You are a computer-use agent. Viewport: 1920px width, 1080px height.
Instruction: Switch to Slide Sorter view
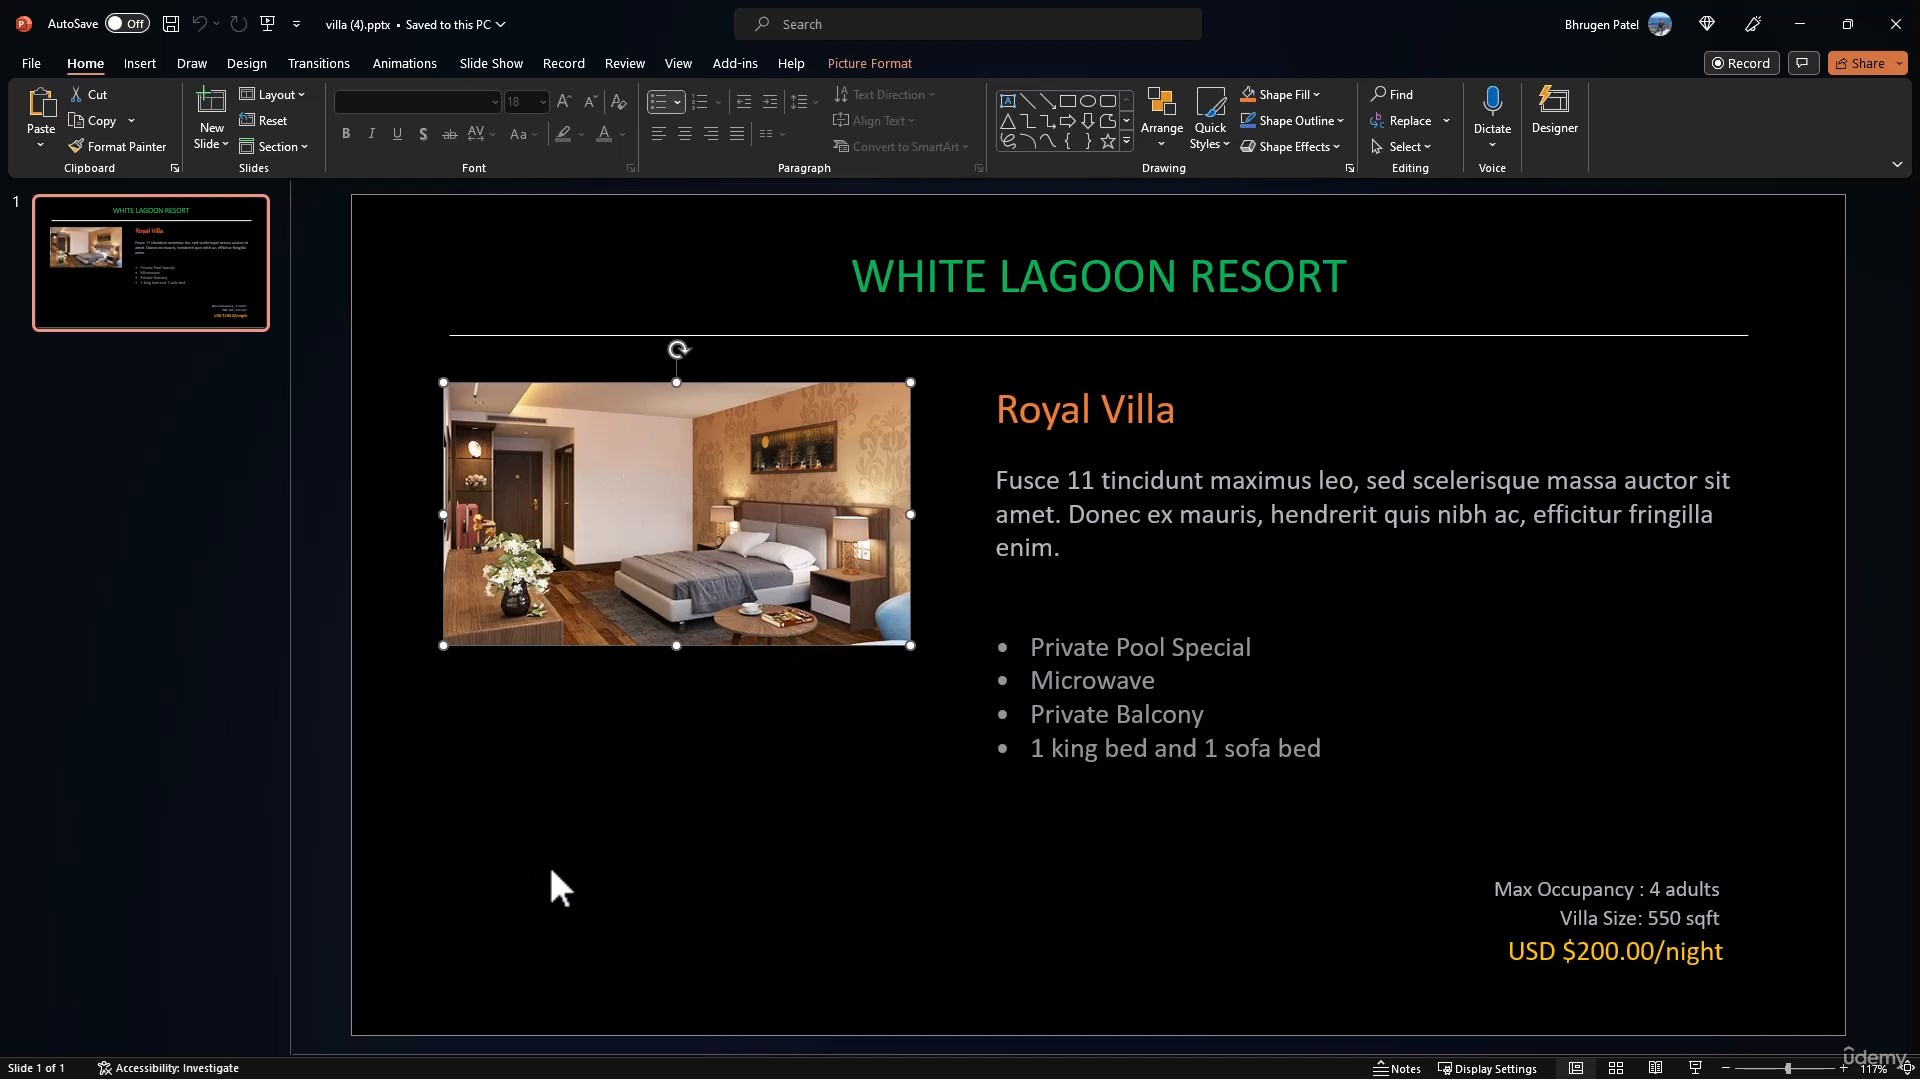click(x=1615, y=1068)
